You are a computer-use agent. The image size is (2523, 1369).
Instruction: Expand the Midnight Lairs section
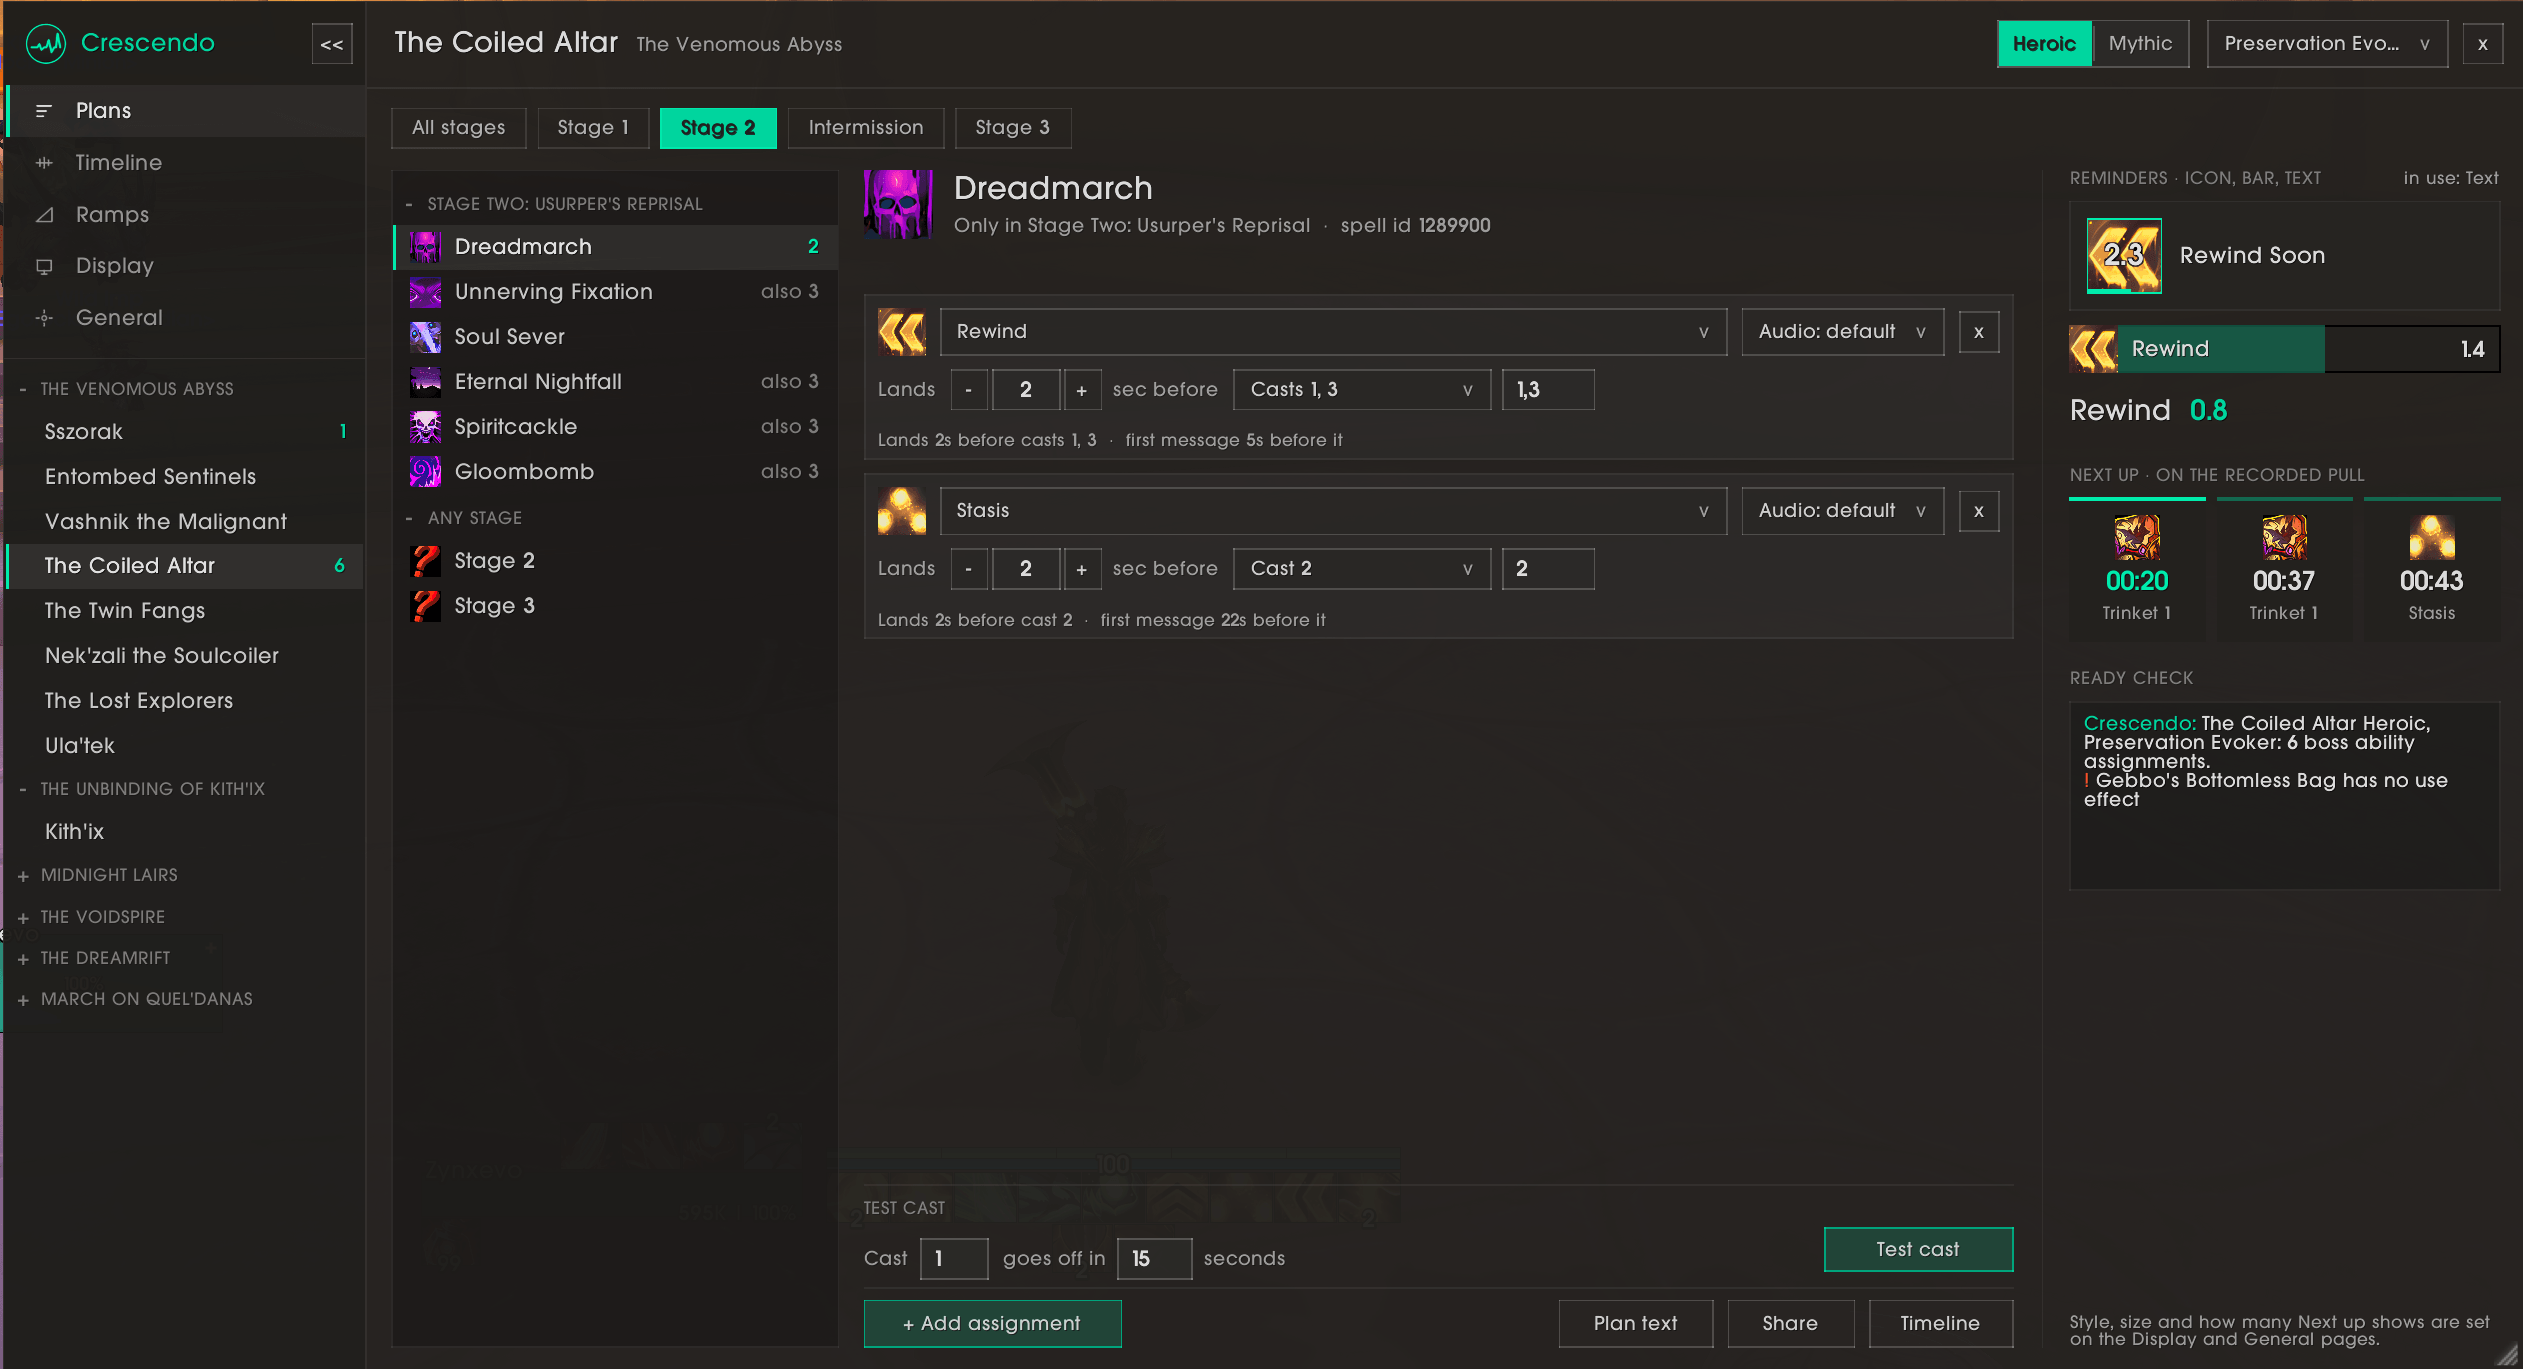coord(109,875)
